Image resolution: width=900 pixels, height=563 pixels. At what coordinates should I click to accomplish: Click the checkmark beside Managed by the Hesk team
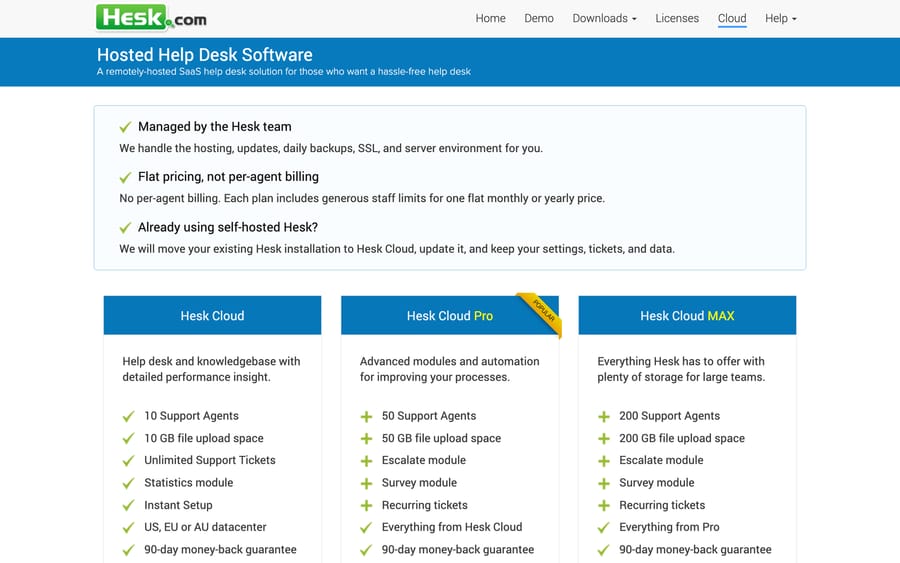[125, 127]
